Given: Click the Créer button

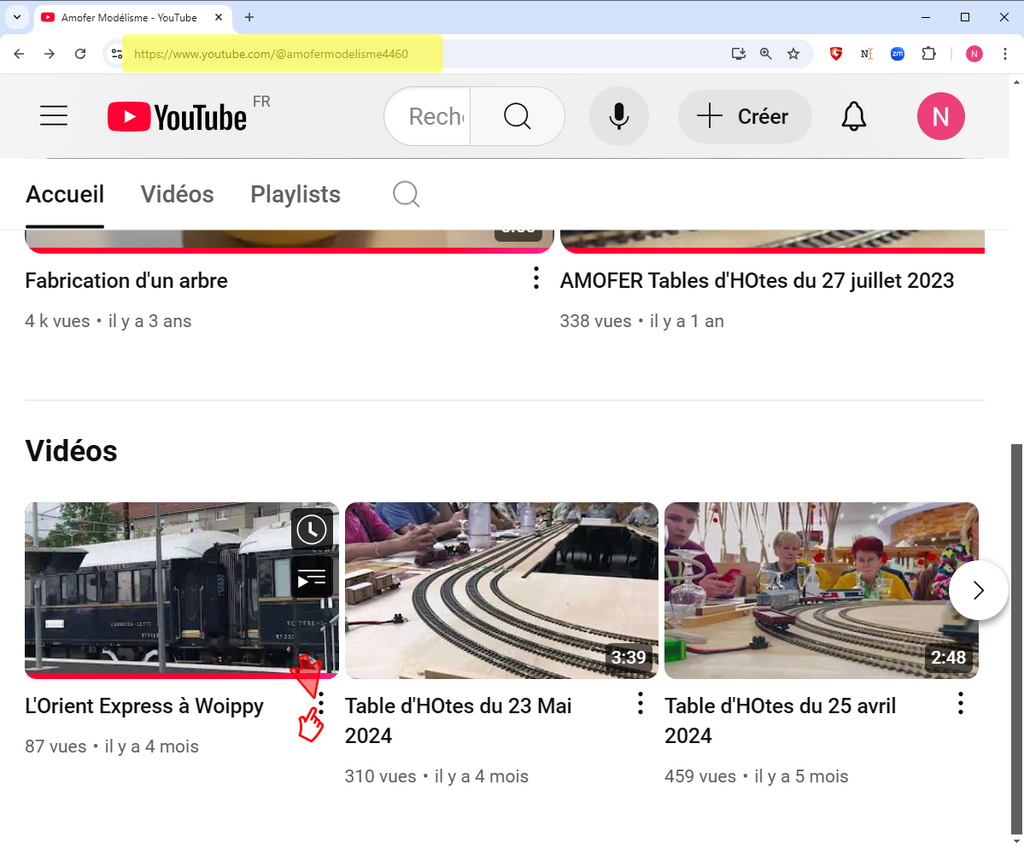Looking at the screenshot, I should [744, 116].
